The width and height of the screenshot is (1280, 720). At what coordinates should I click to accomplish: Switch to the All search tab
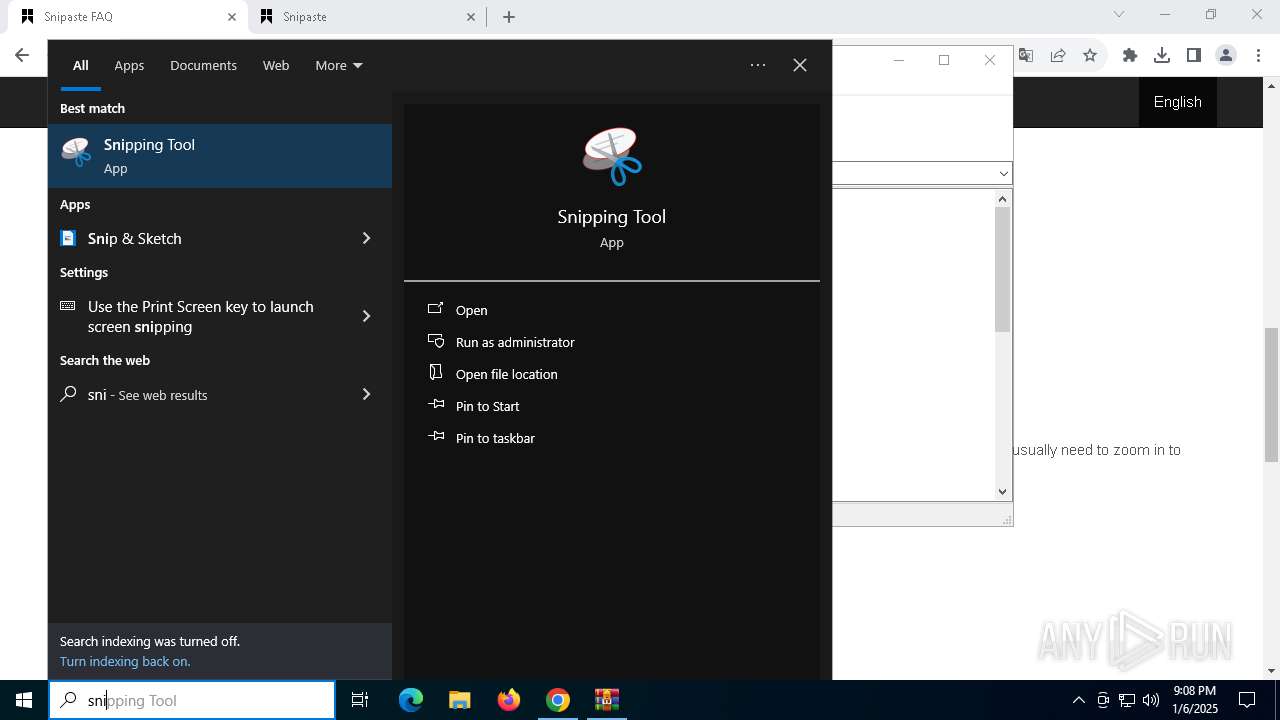pos(81,65)
